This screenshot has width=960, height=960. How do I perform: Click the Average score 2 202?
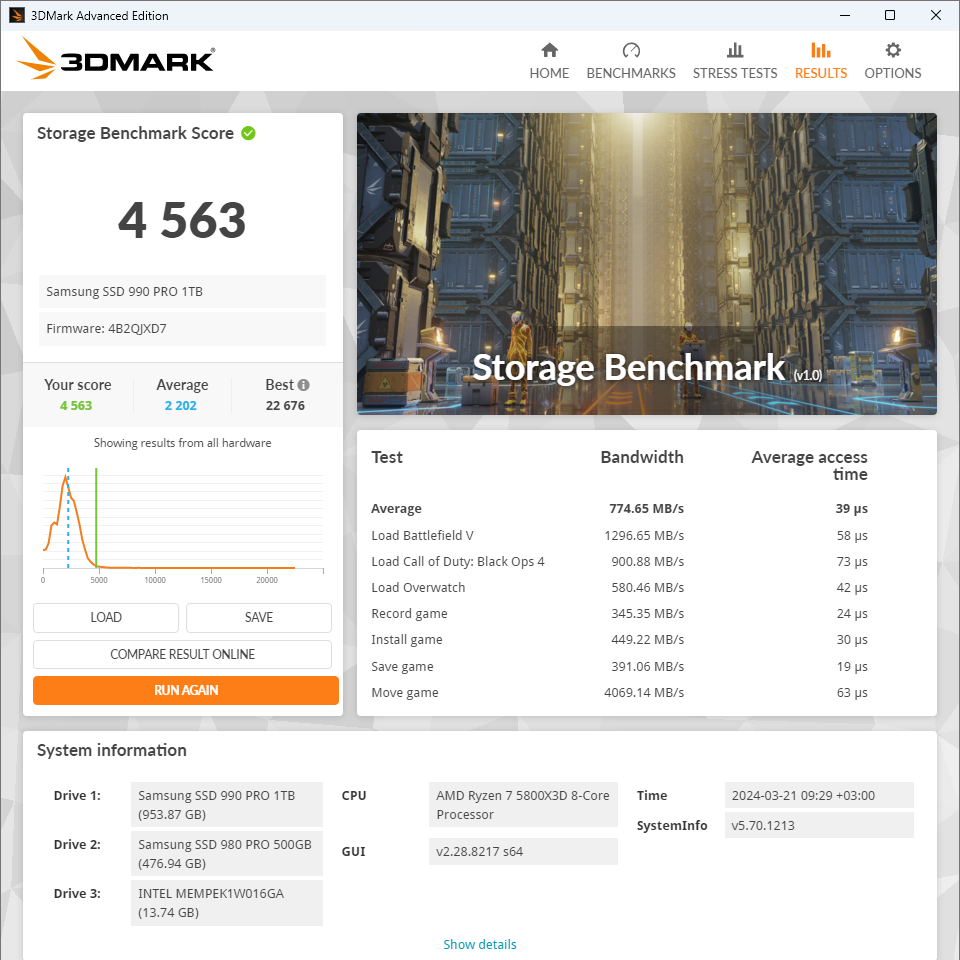pyautogui.click(x=181, y=405)
